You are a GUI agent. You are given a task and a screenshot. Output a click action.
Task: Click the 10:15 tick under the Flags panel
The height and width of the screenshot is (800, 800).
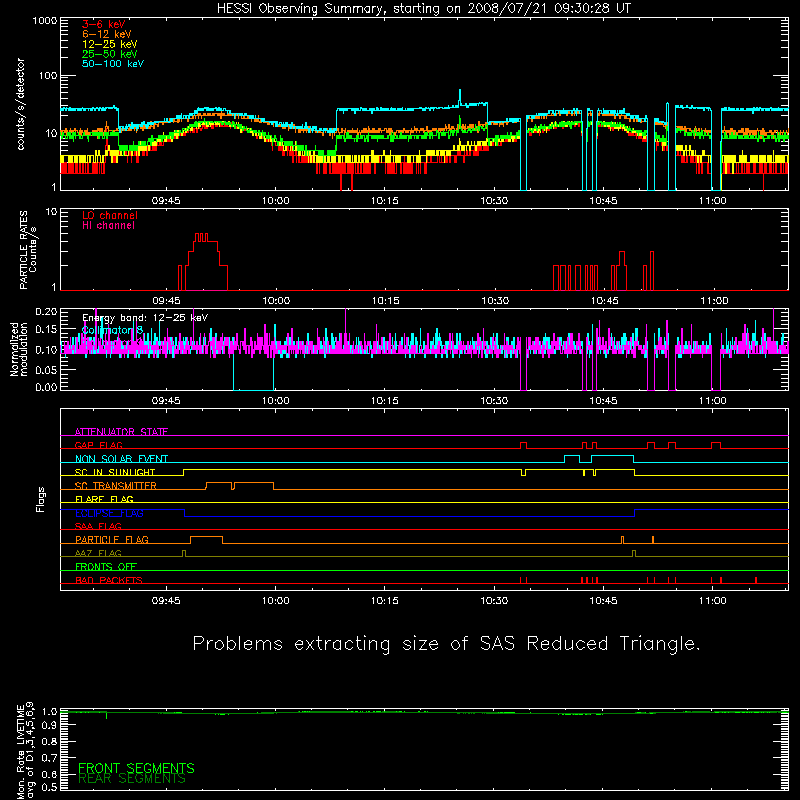tap(385, 601)
